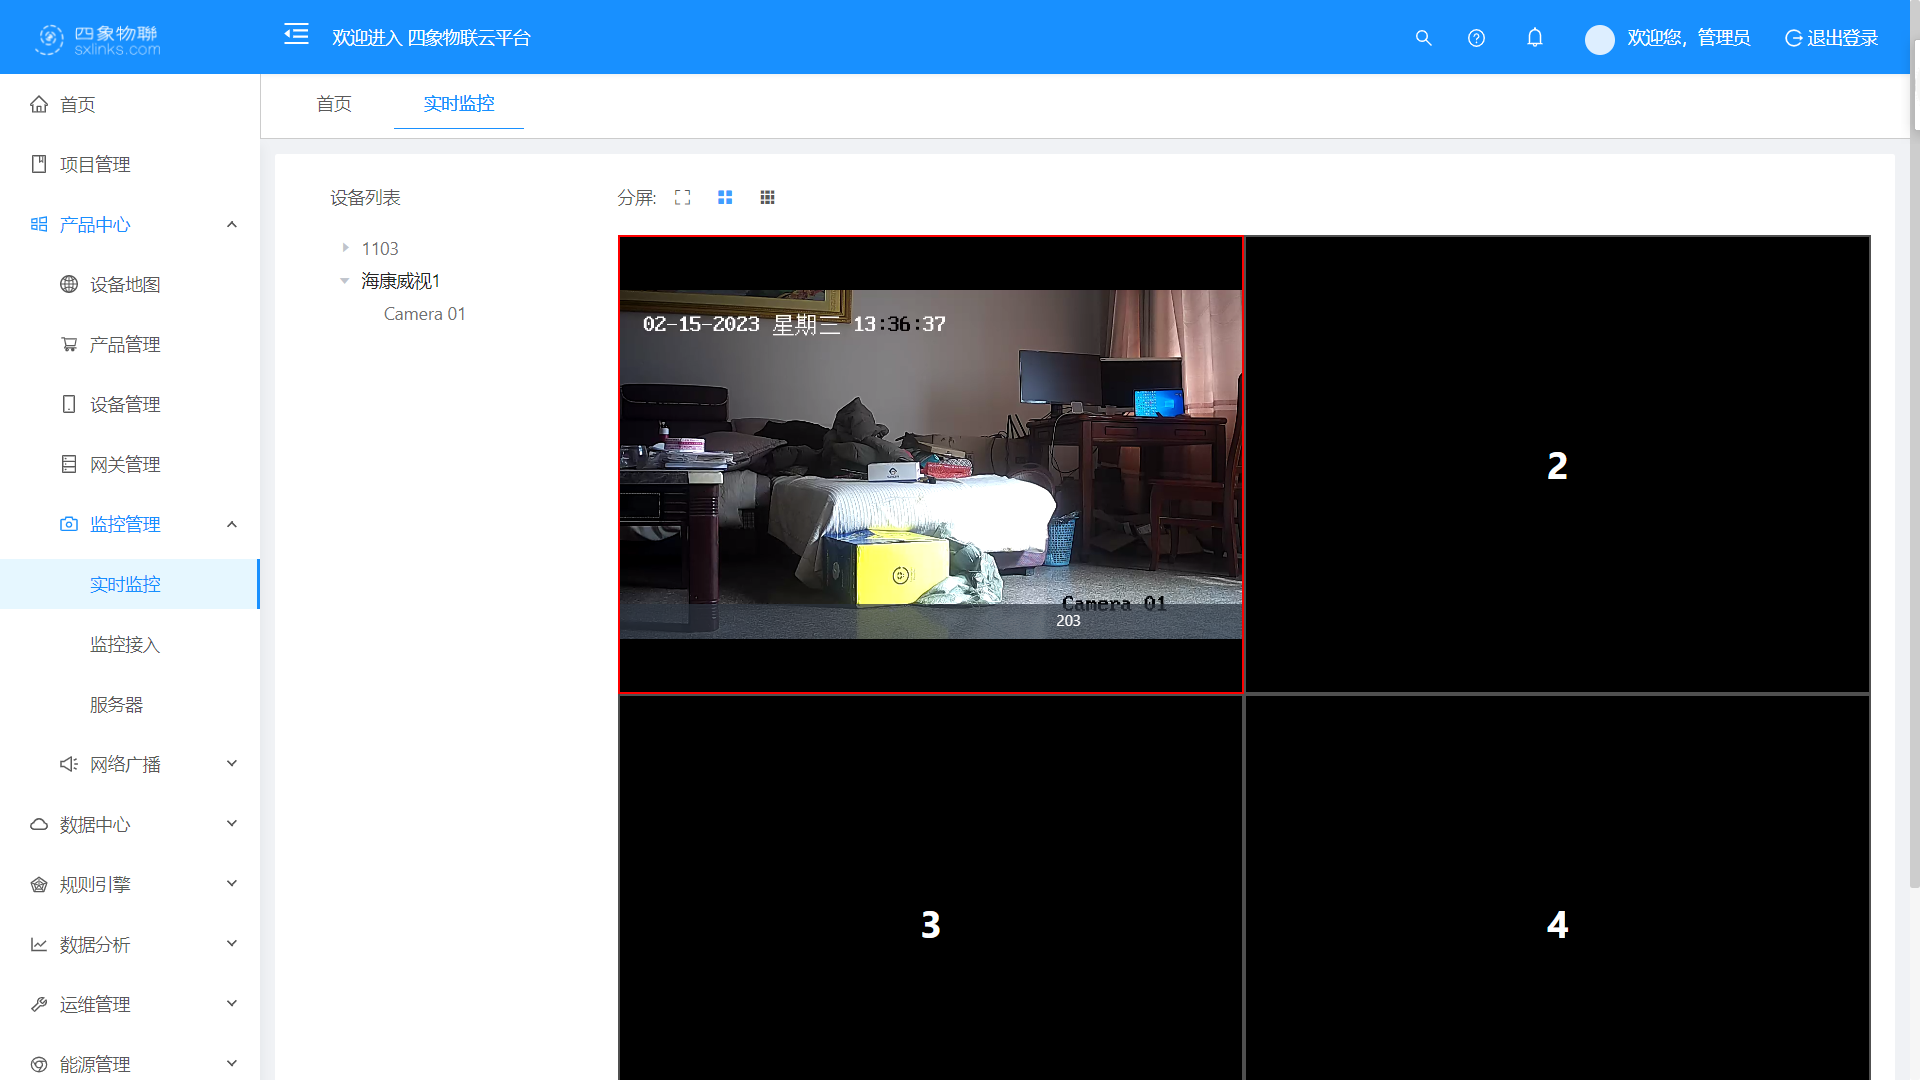1920x1080 pixels.
Task: Open 监控接入 in the sidebar
Action: click(x=125, y=645)
